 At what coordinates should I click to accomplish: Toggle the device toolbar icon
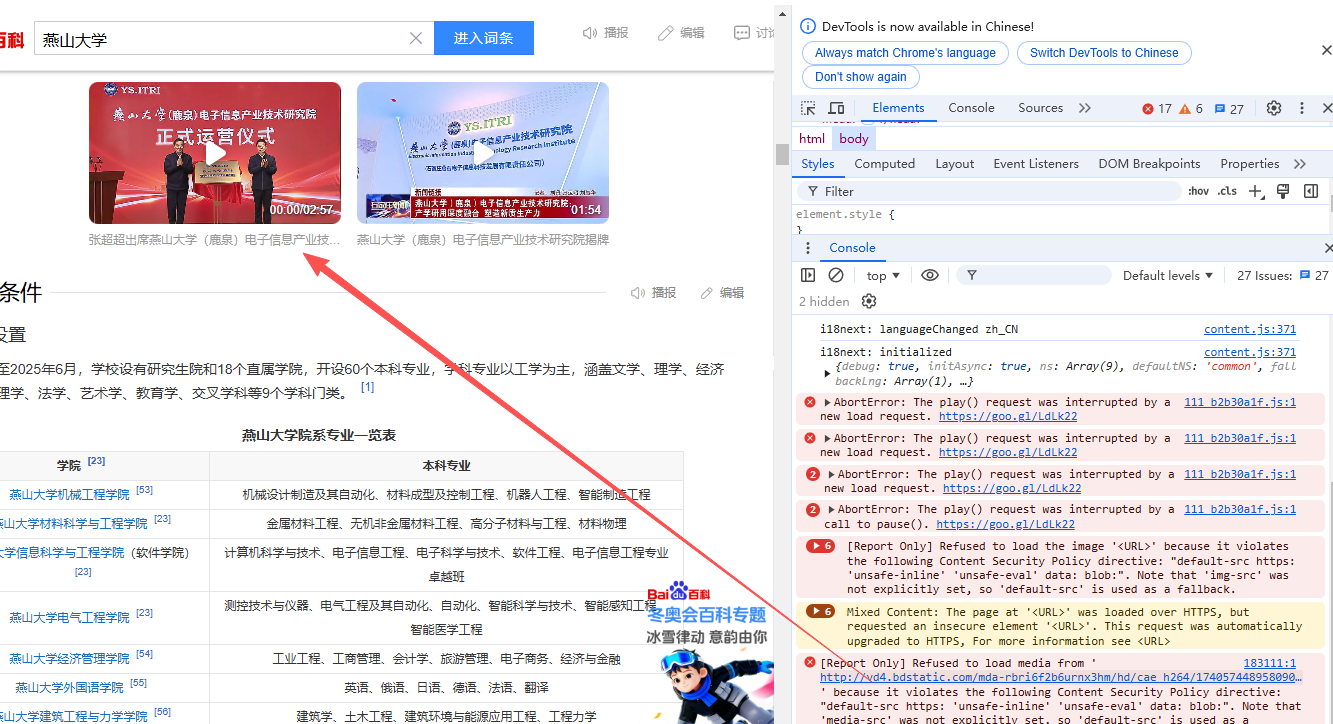(x=836, y=108)
